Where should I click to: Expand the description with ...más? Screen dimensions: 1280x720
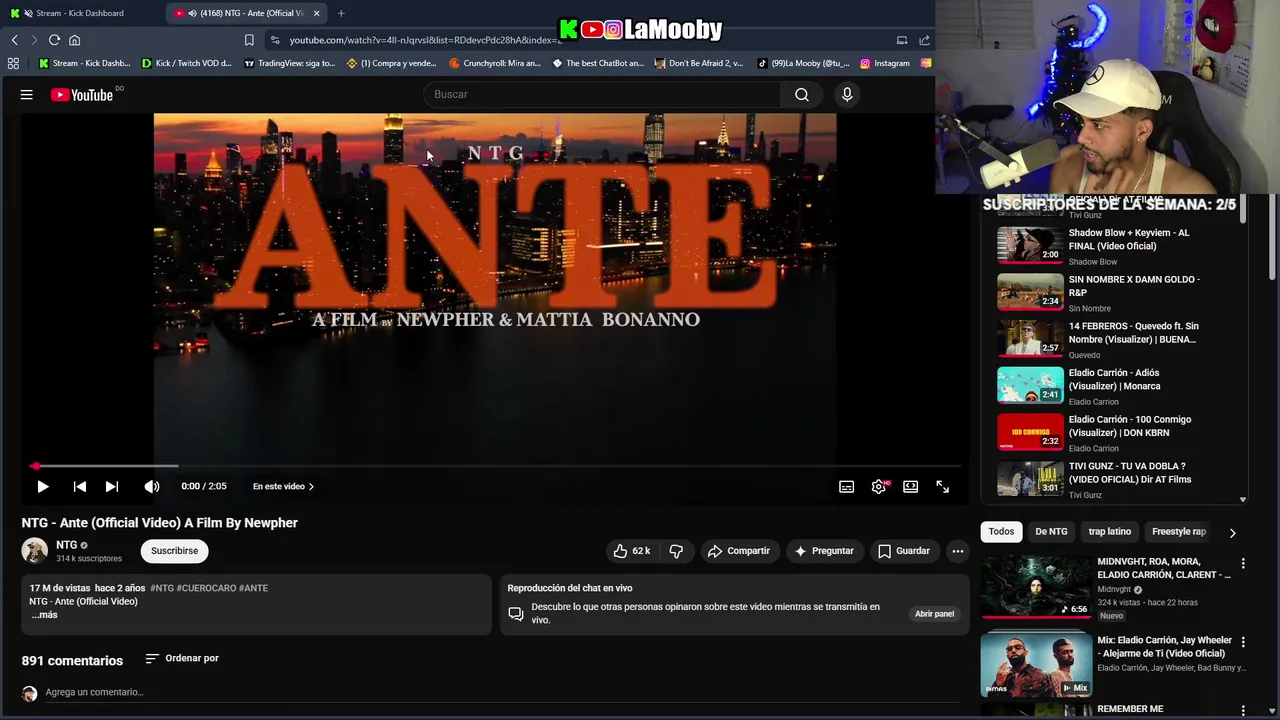[x=44, y=615]
